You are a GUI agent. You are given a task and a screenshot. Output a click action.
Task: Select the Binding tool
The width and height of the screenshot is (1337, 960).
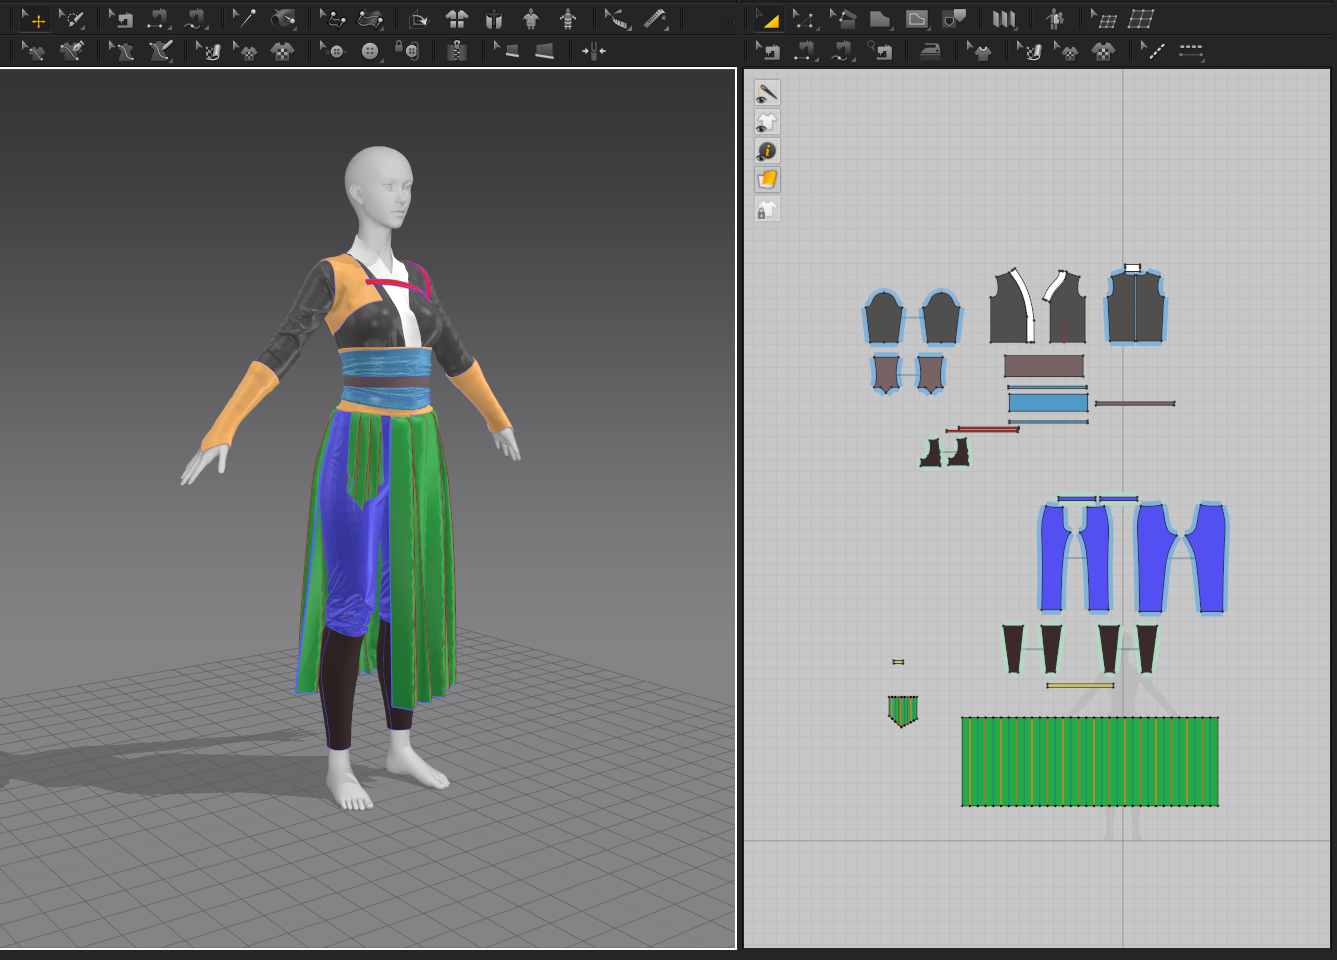545,51
